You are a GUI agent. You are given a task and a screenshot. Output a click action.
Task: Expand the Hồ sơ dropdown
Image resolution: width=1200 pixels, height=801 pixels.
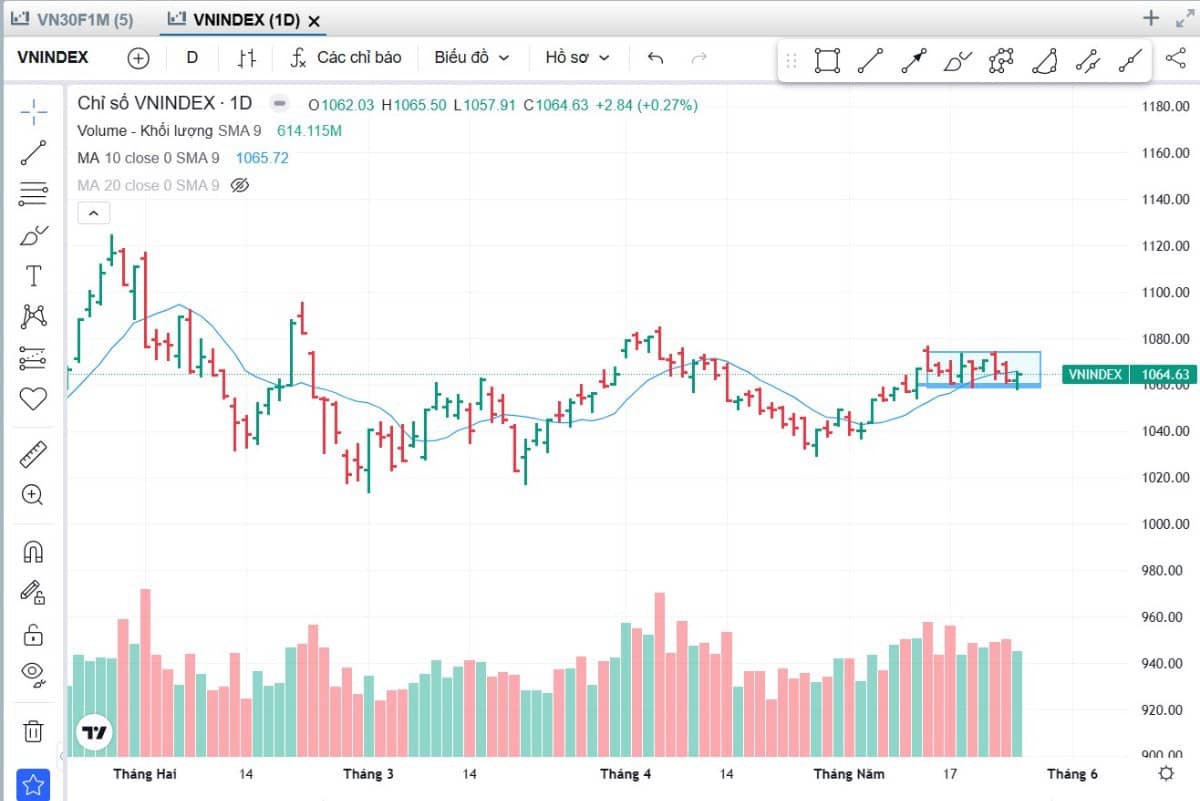[x=577, y=58]
